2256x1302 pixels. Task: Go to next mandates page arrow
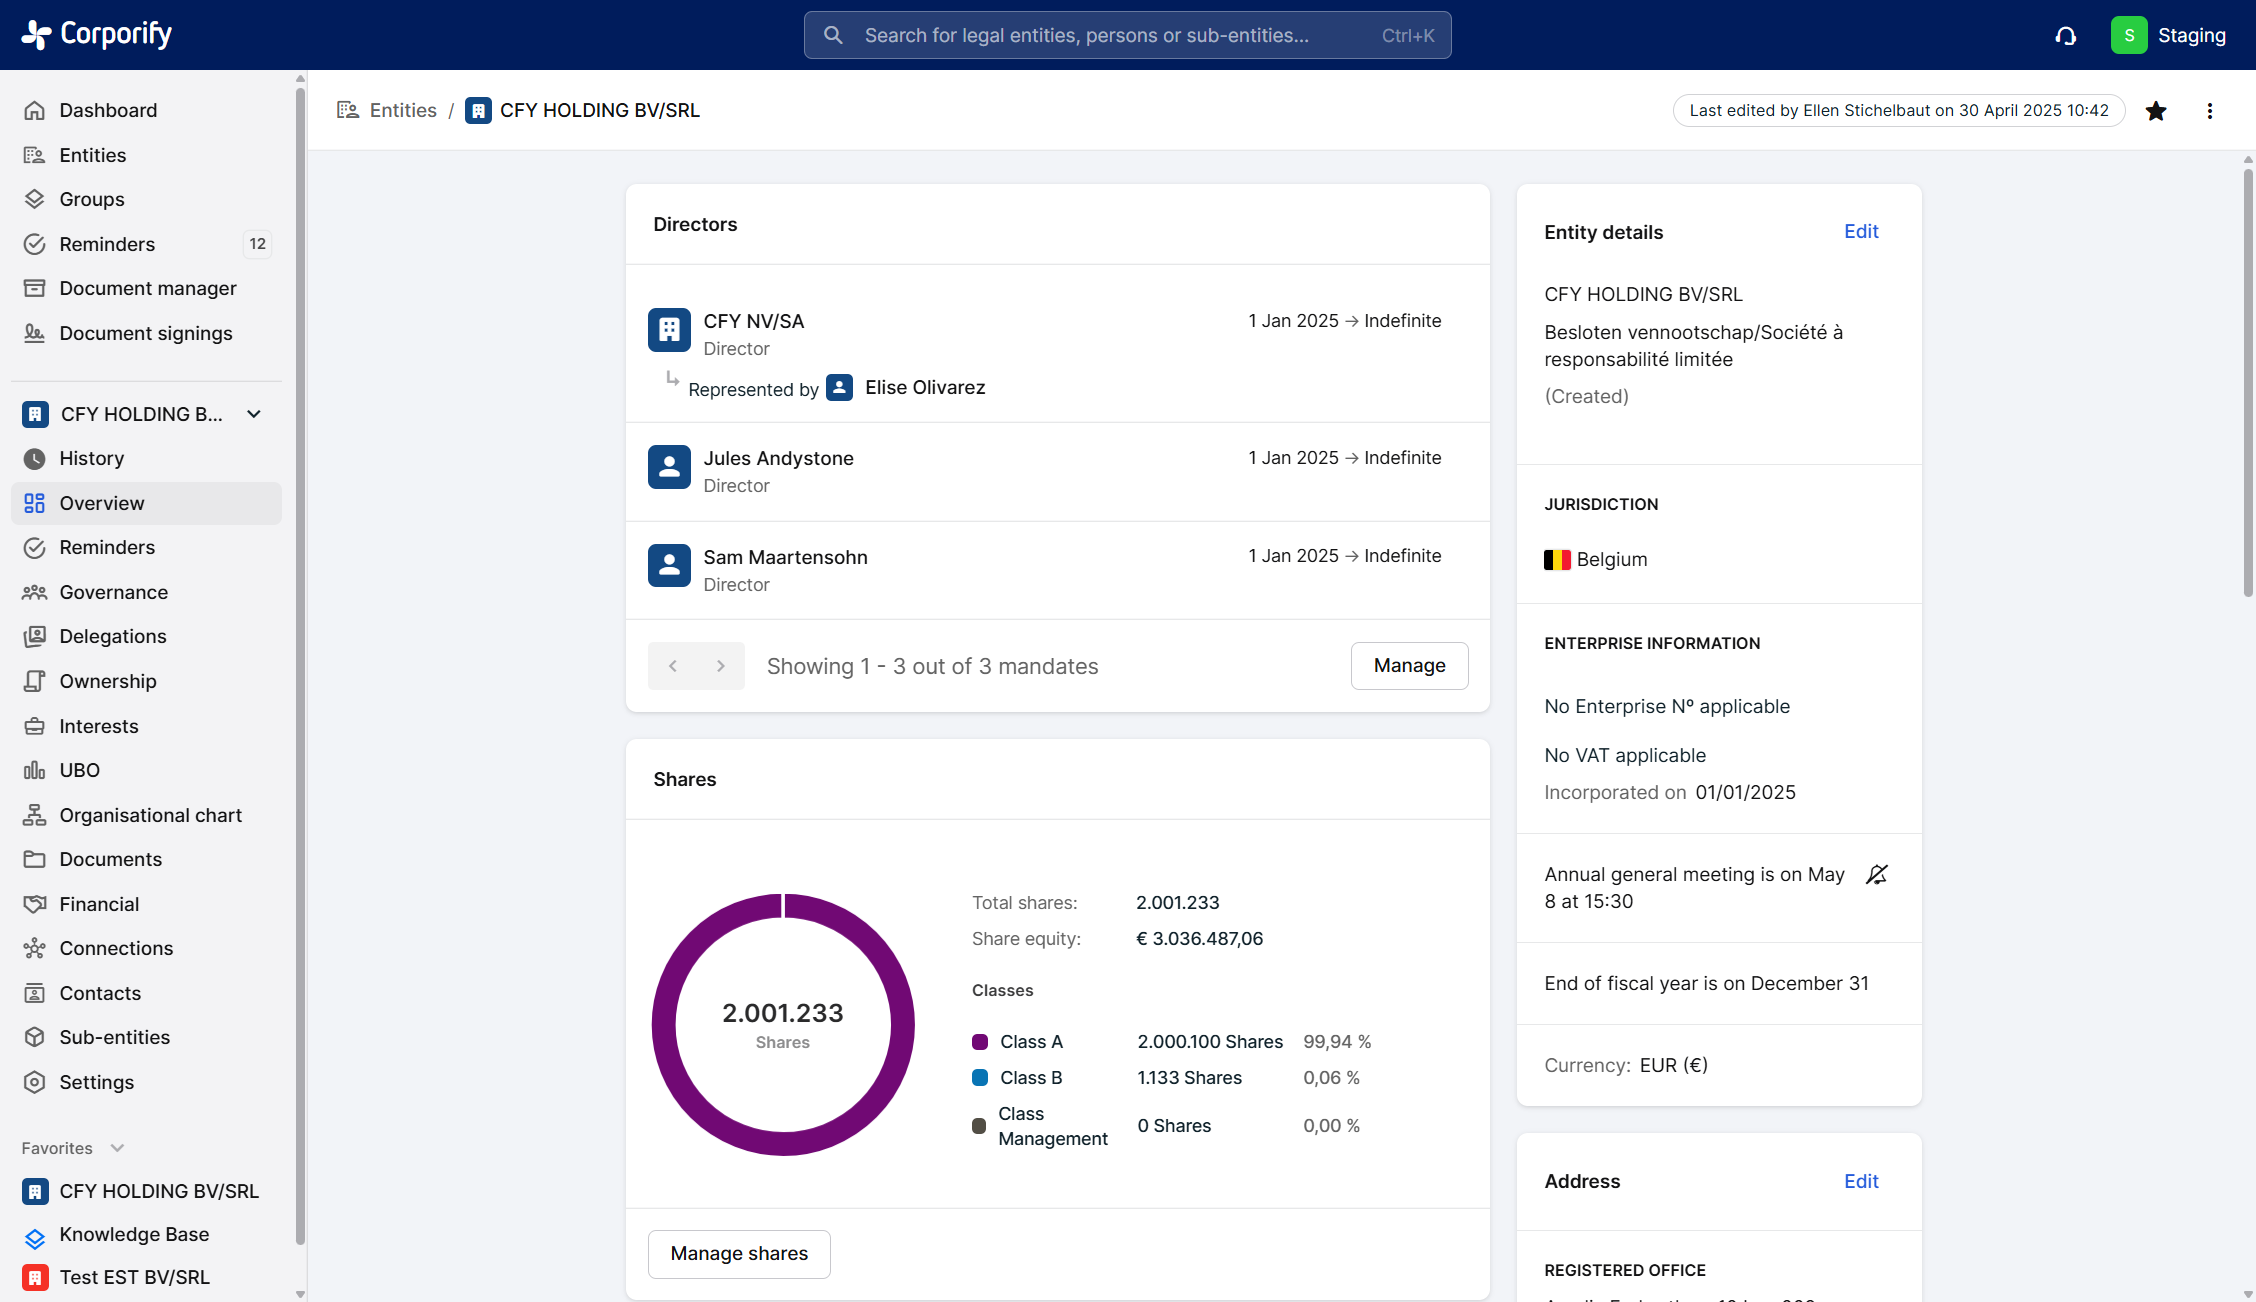coord(720,666)
